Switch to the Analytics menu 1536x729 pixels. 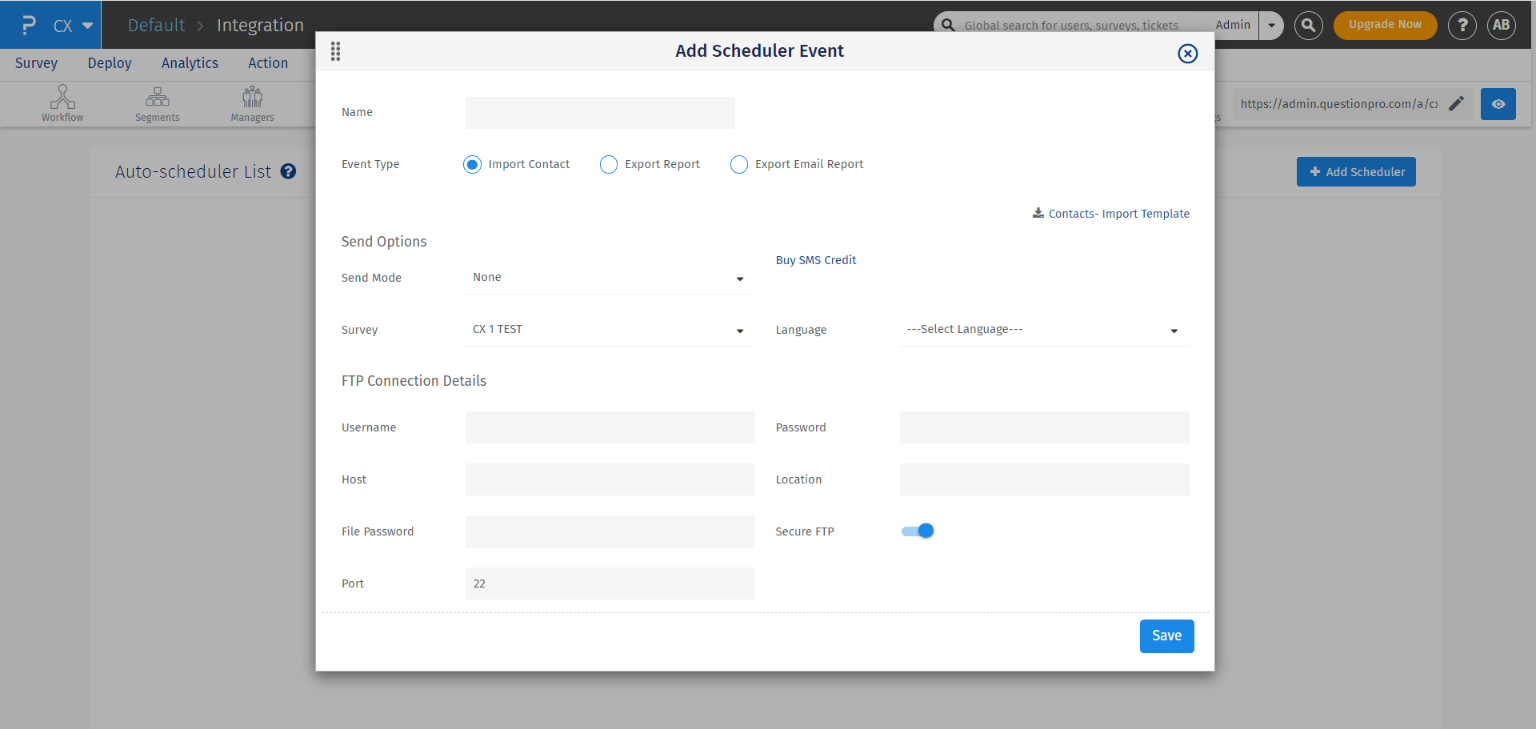(190, 62)
